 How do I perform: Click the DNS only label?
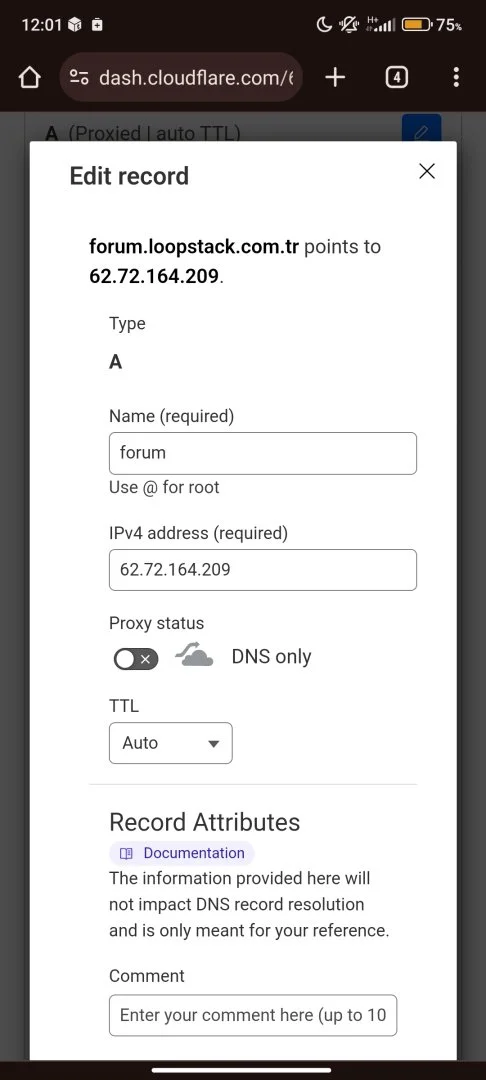271,656
